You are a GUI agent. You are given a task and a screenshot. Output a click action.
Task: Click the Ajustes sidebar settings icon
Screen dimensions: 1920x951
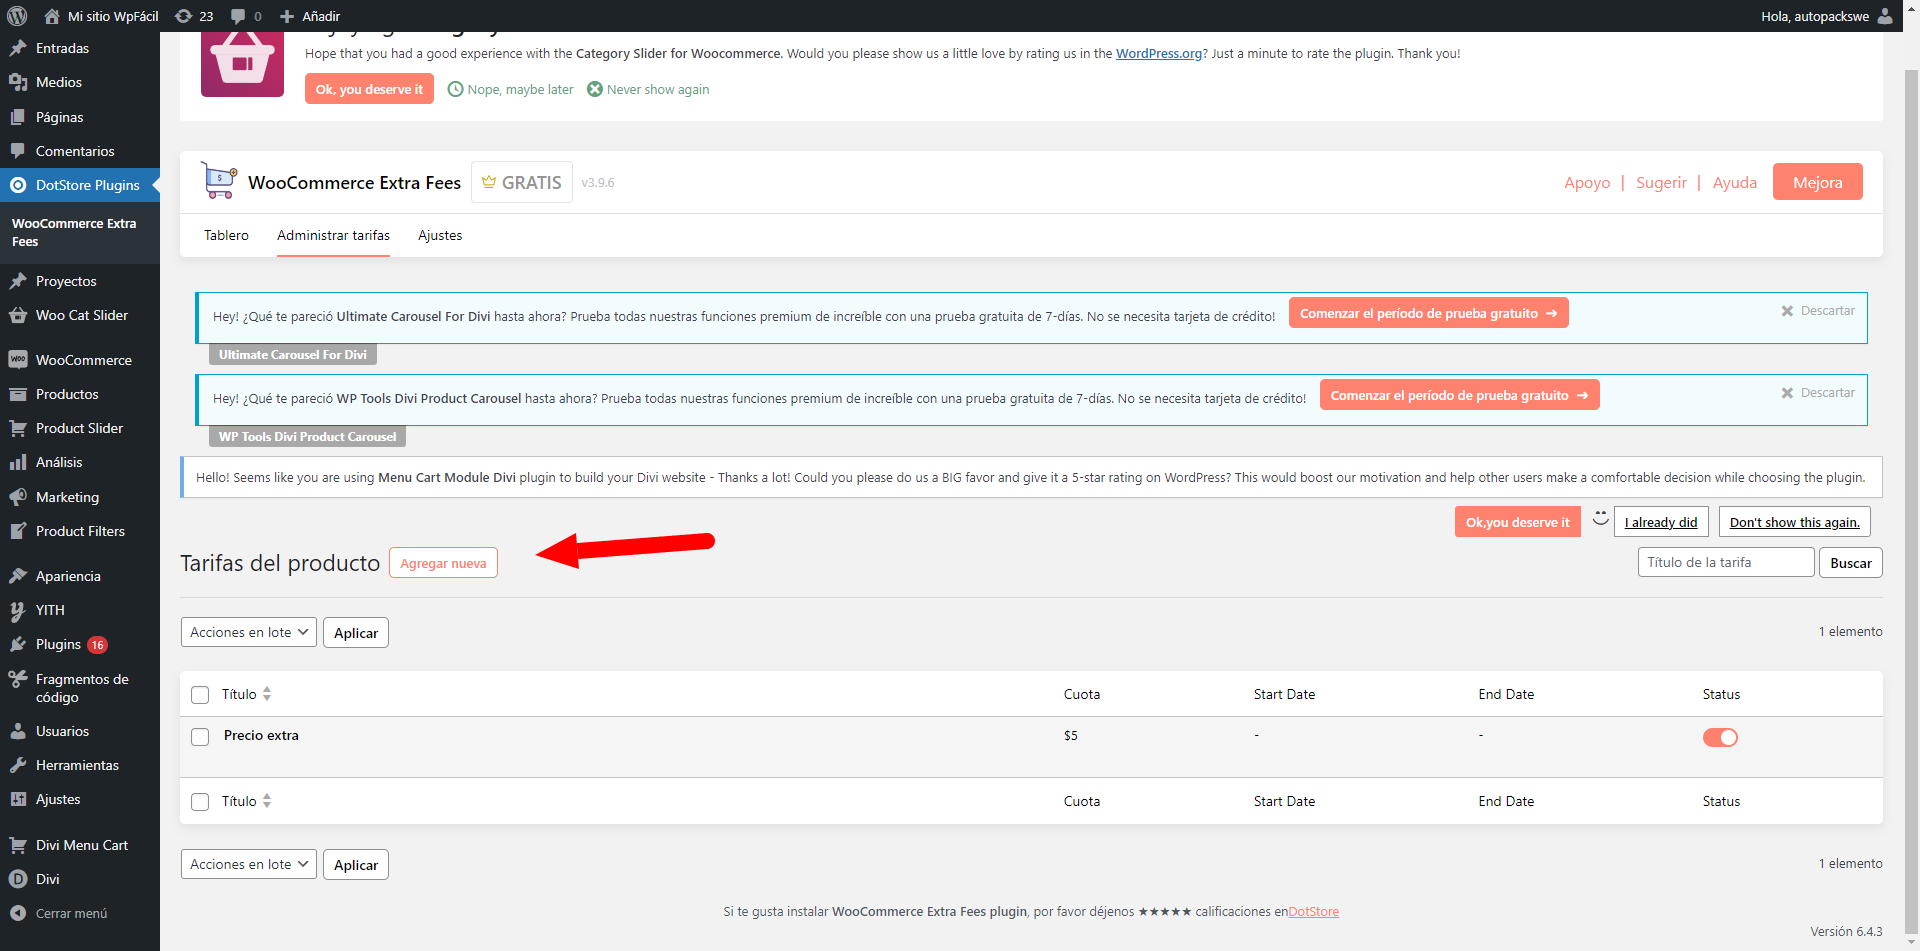coord(18,799)
